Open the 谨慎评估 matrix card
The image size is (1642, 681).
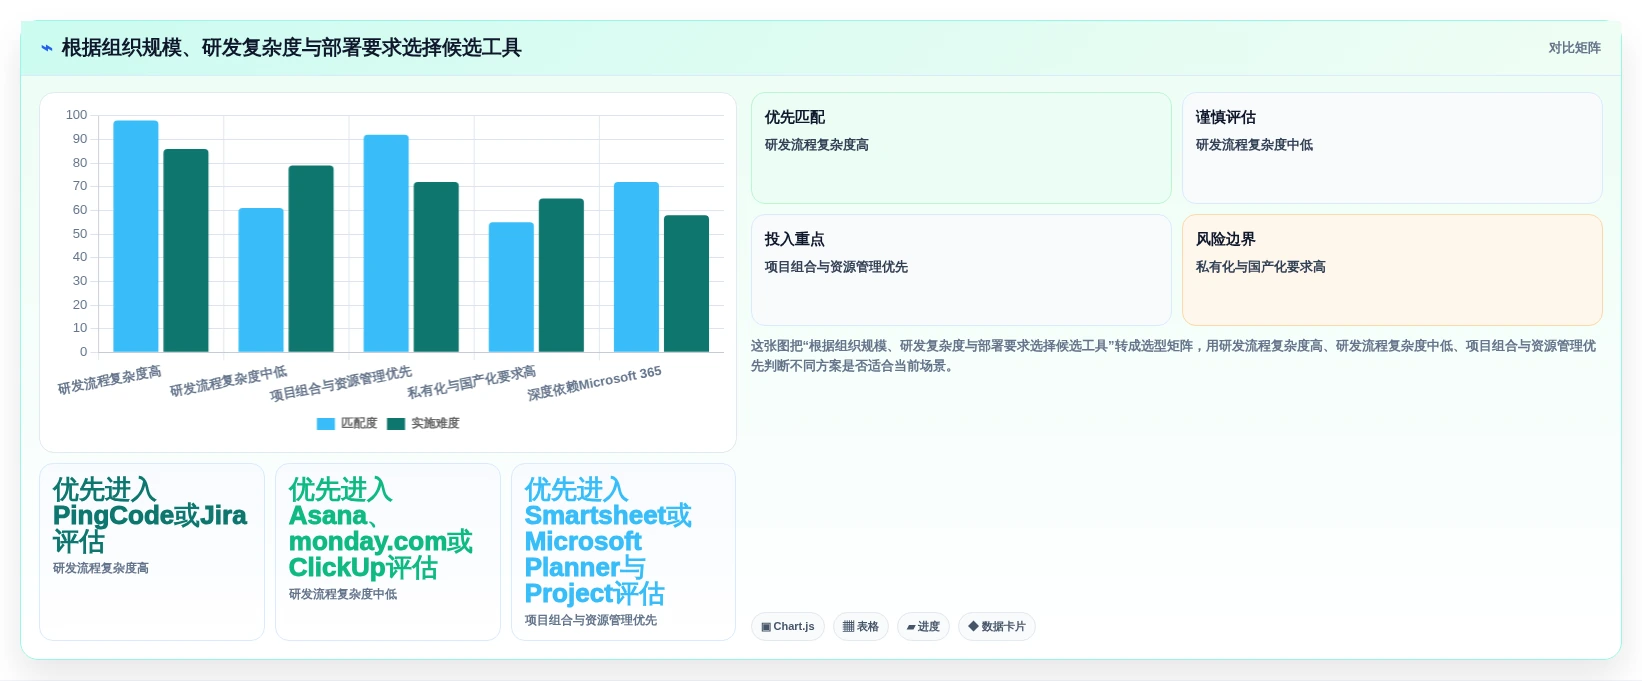1392,148
